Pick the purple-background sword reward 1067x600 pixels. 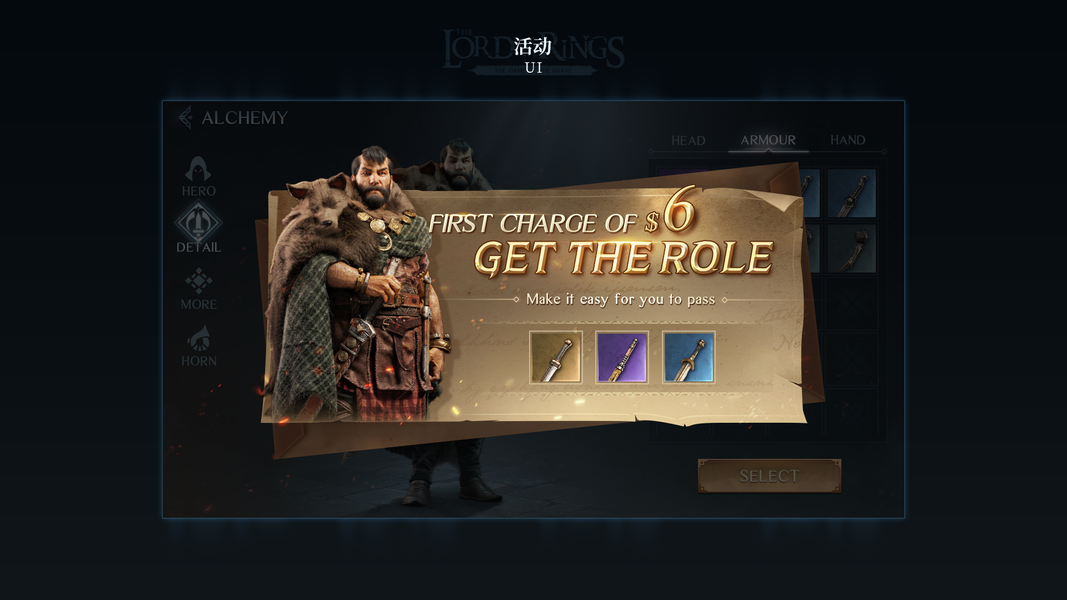pos(622,357)
